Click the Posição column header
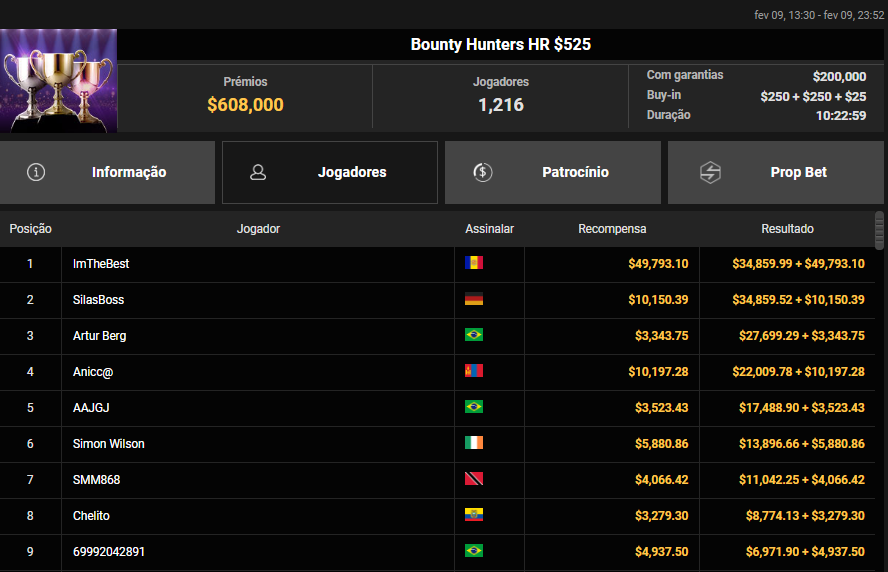 (31, 229)
